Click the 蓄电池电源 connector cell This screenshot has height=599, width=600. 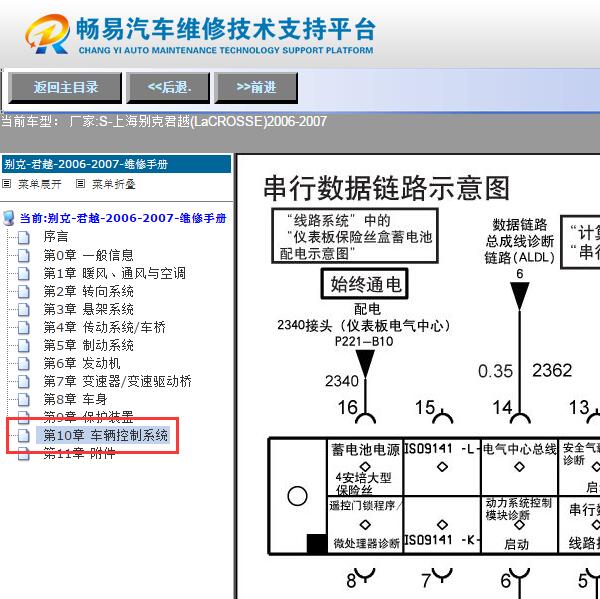pos(365,468)
